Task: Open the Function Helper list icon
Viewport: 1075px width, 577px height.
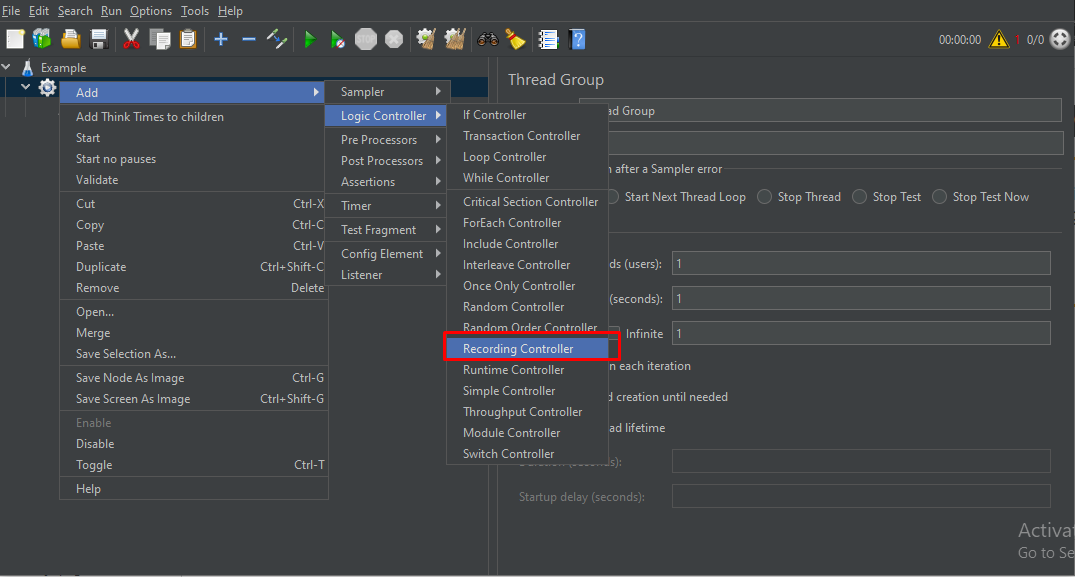Action: 548,39
